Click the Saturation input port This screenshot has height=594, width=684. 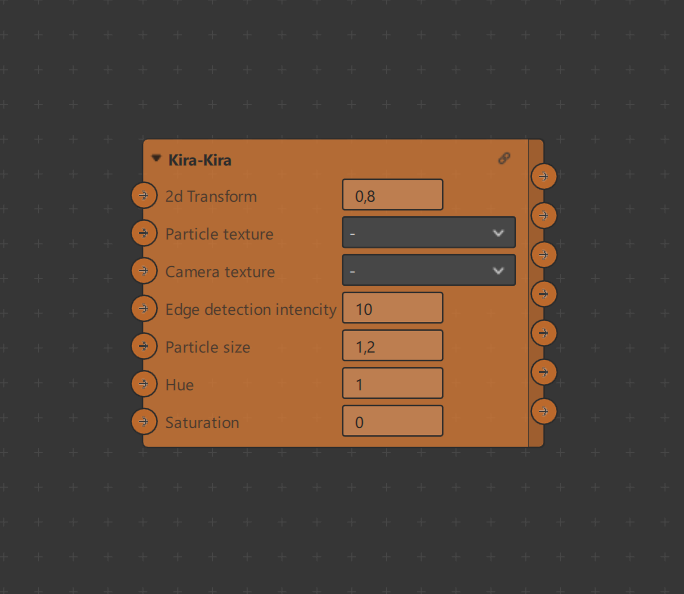pyautogui.click(x=144, y=422)
